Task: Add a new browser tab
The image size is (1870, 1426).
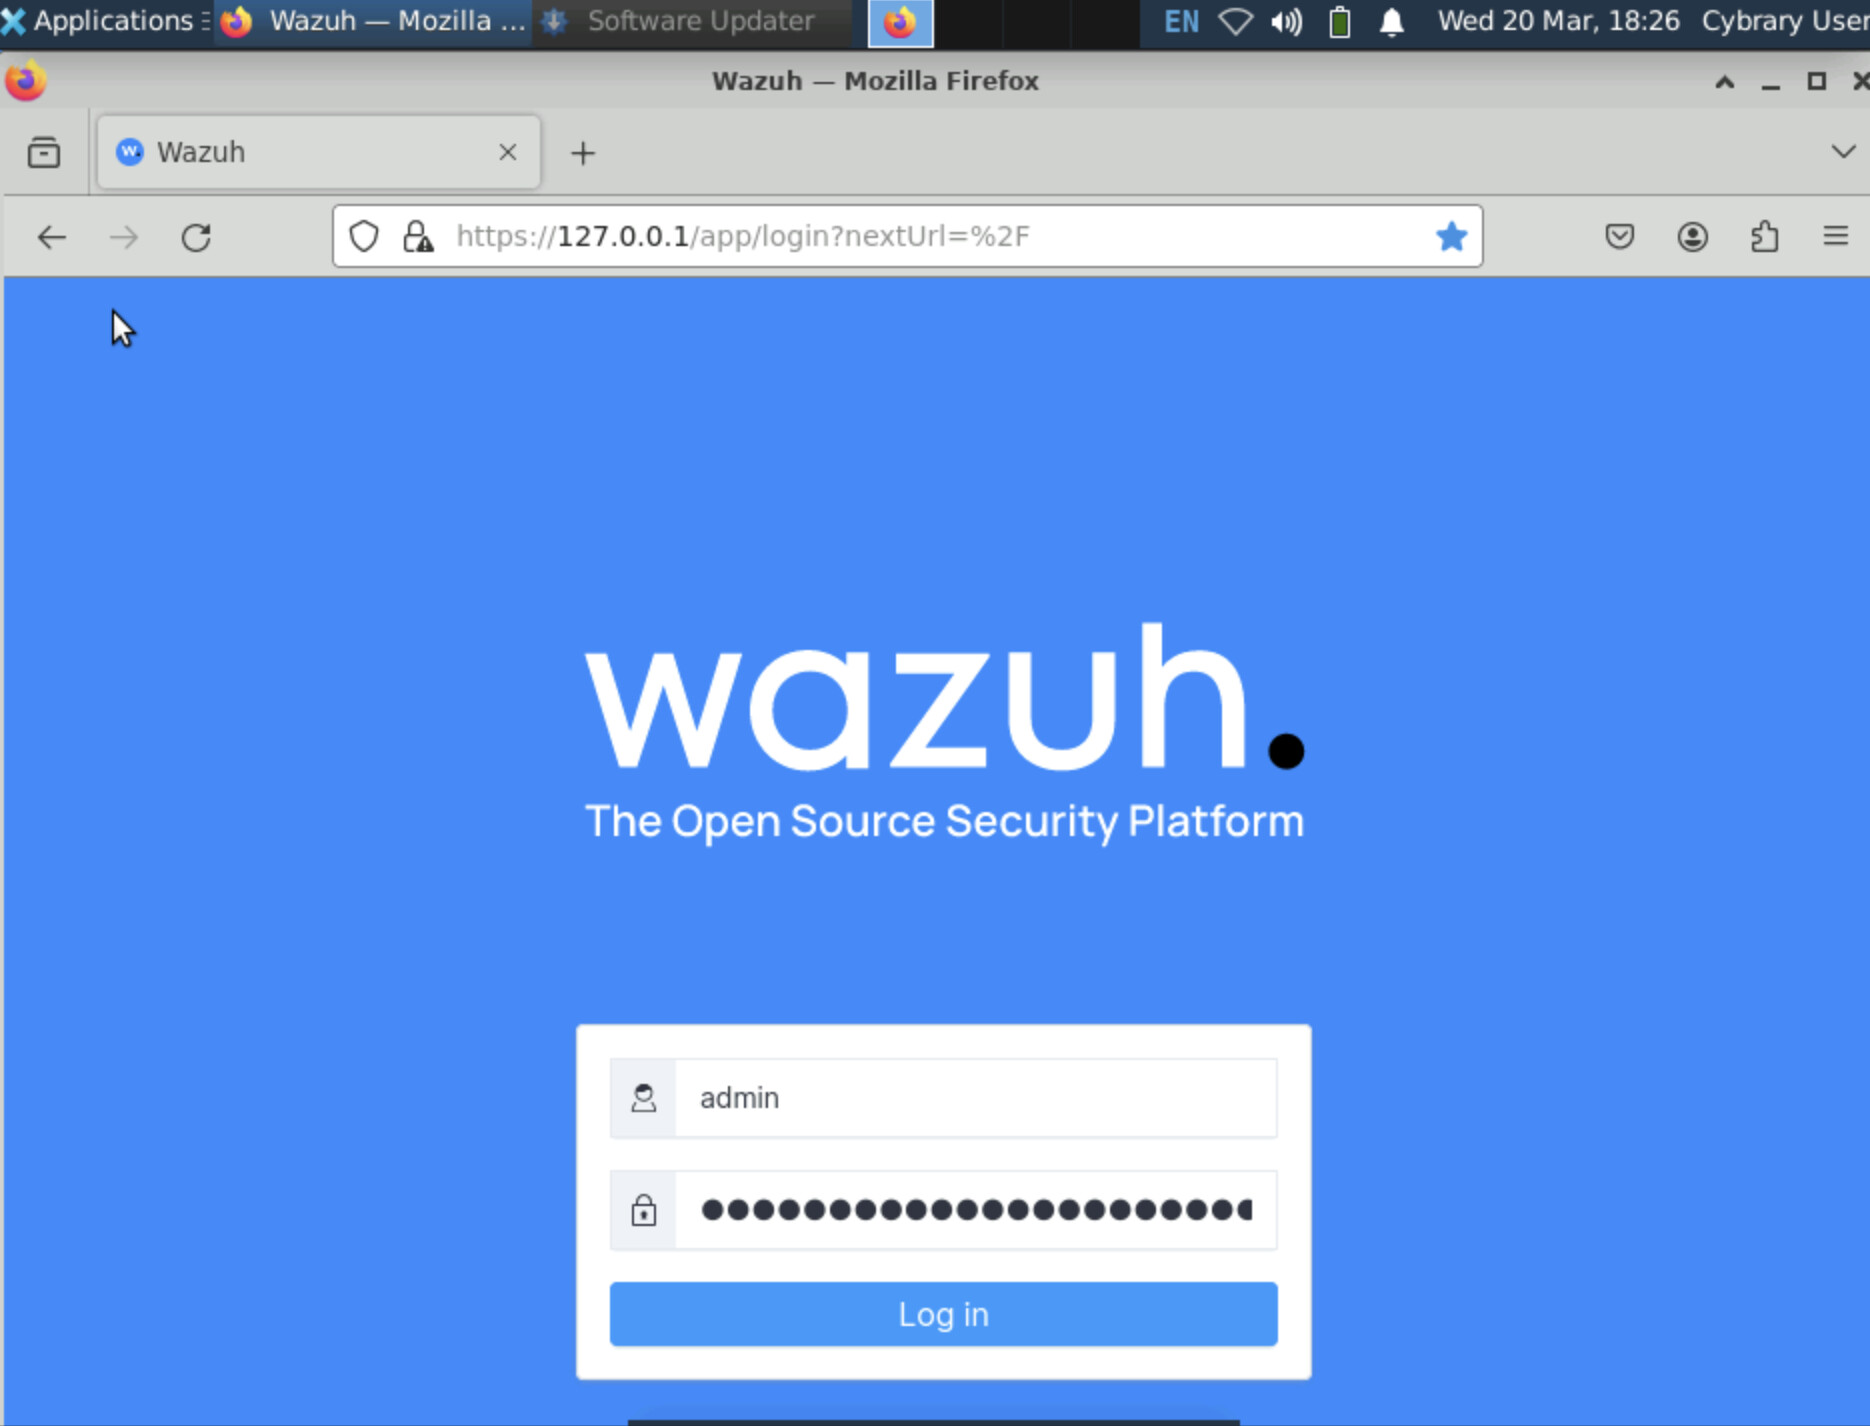Action: (583, 153)
